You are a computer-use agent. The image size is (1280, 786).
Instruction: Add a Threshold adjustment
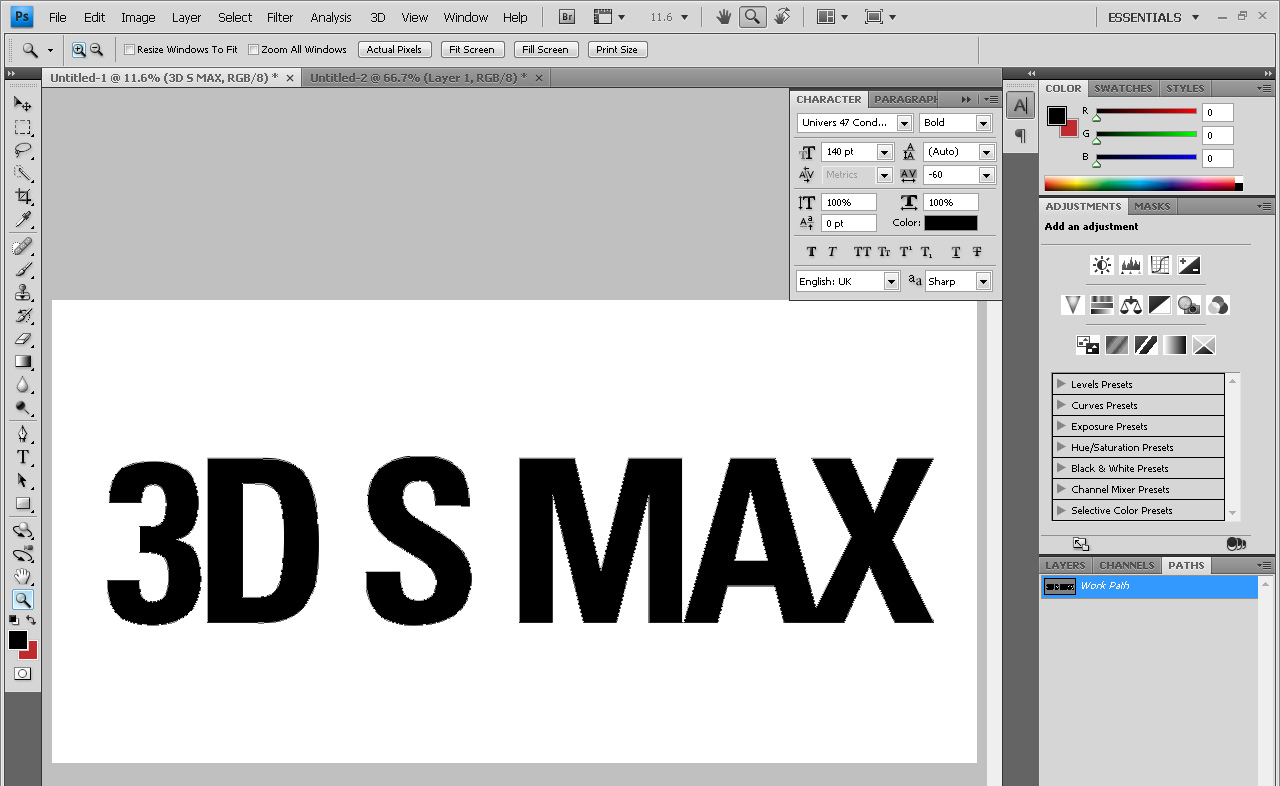[1145, 345]
